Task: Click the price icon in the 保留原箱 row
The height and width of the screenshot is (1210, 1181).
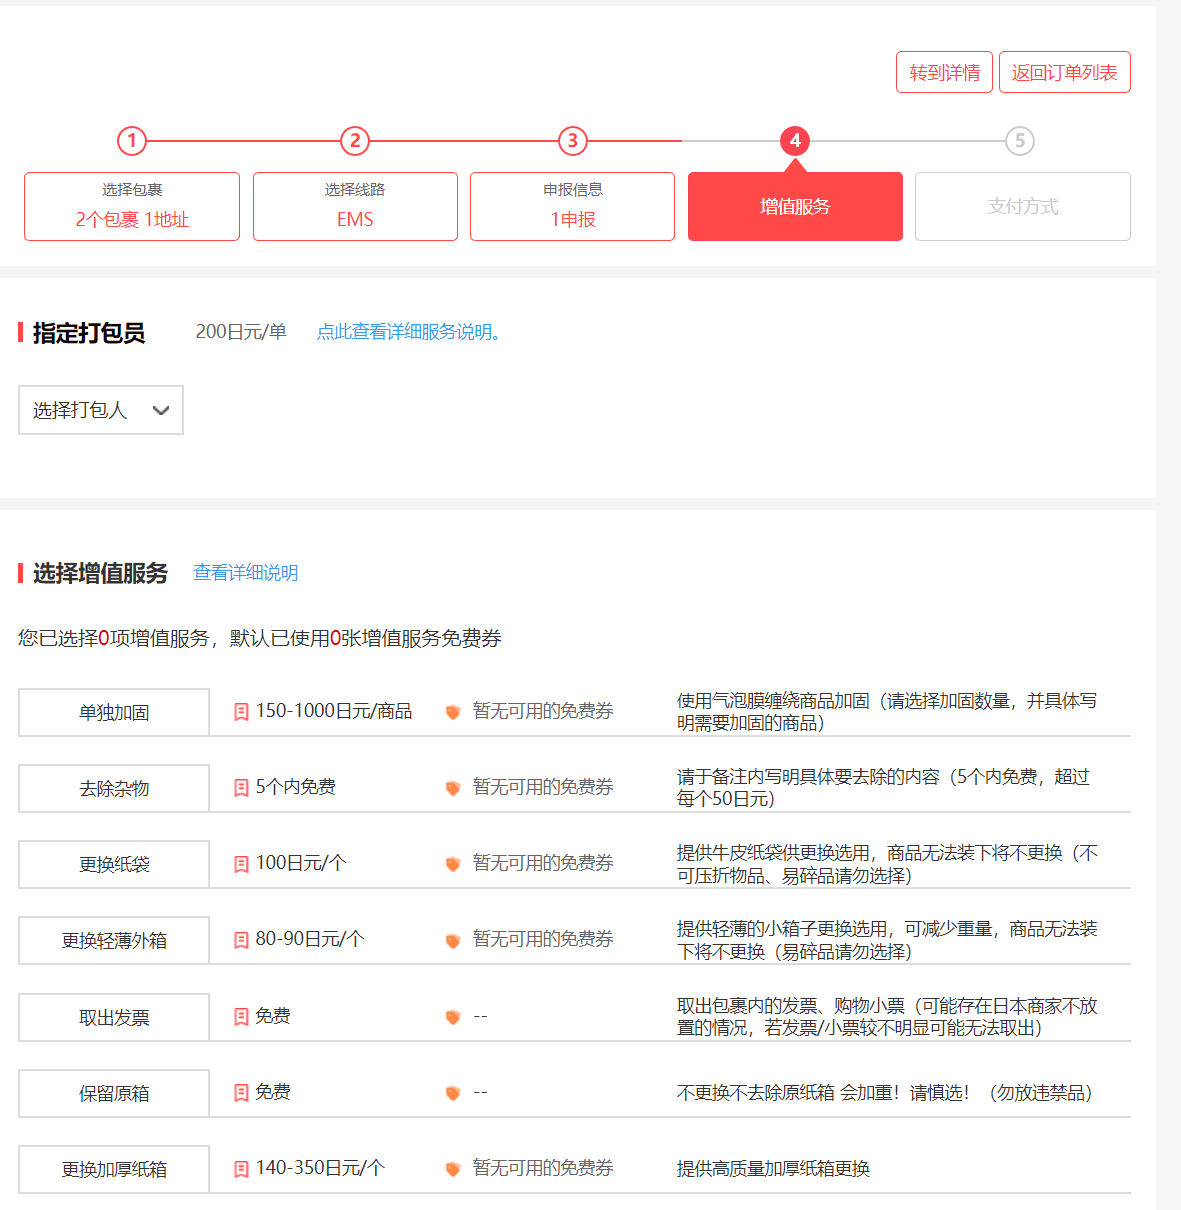Action: click(241, 1093)
